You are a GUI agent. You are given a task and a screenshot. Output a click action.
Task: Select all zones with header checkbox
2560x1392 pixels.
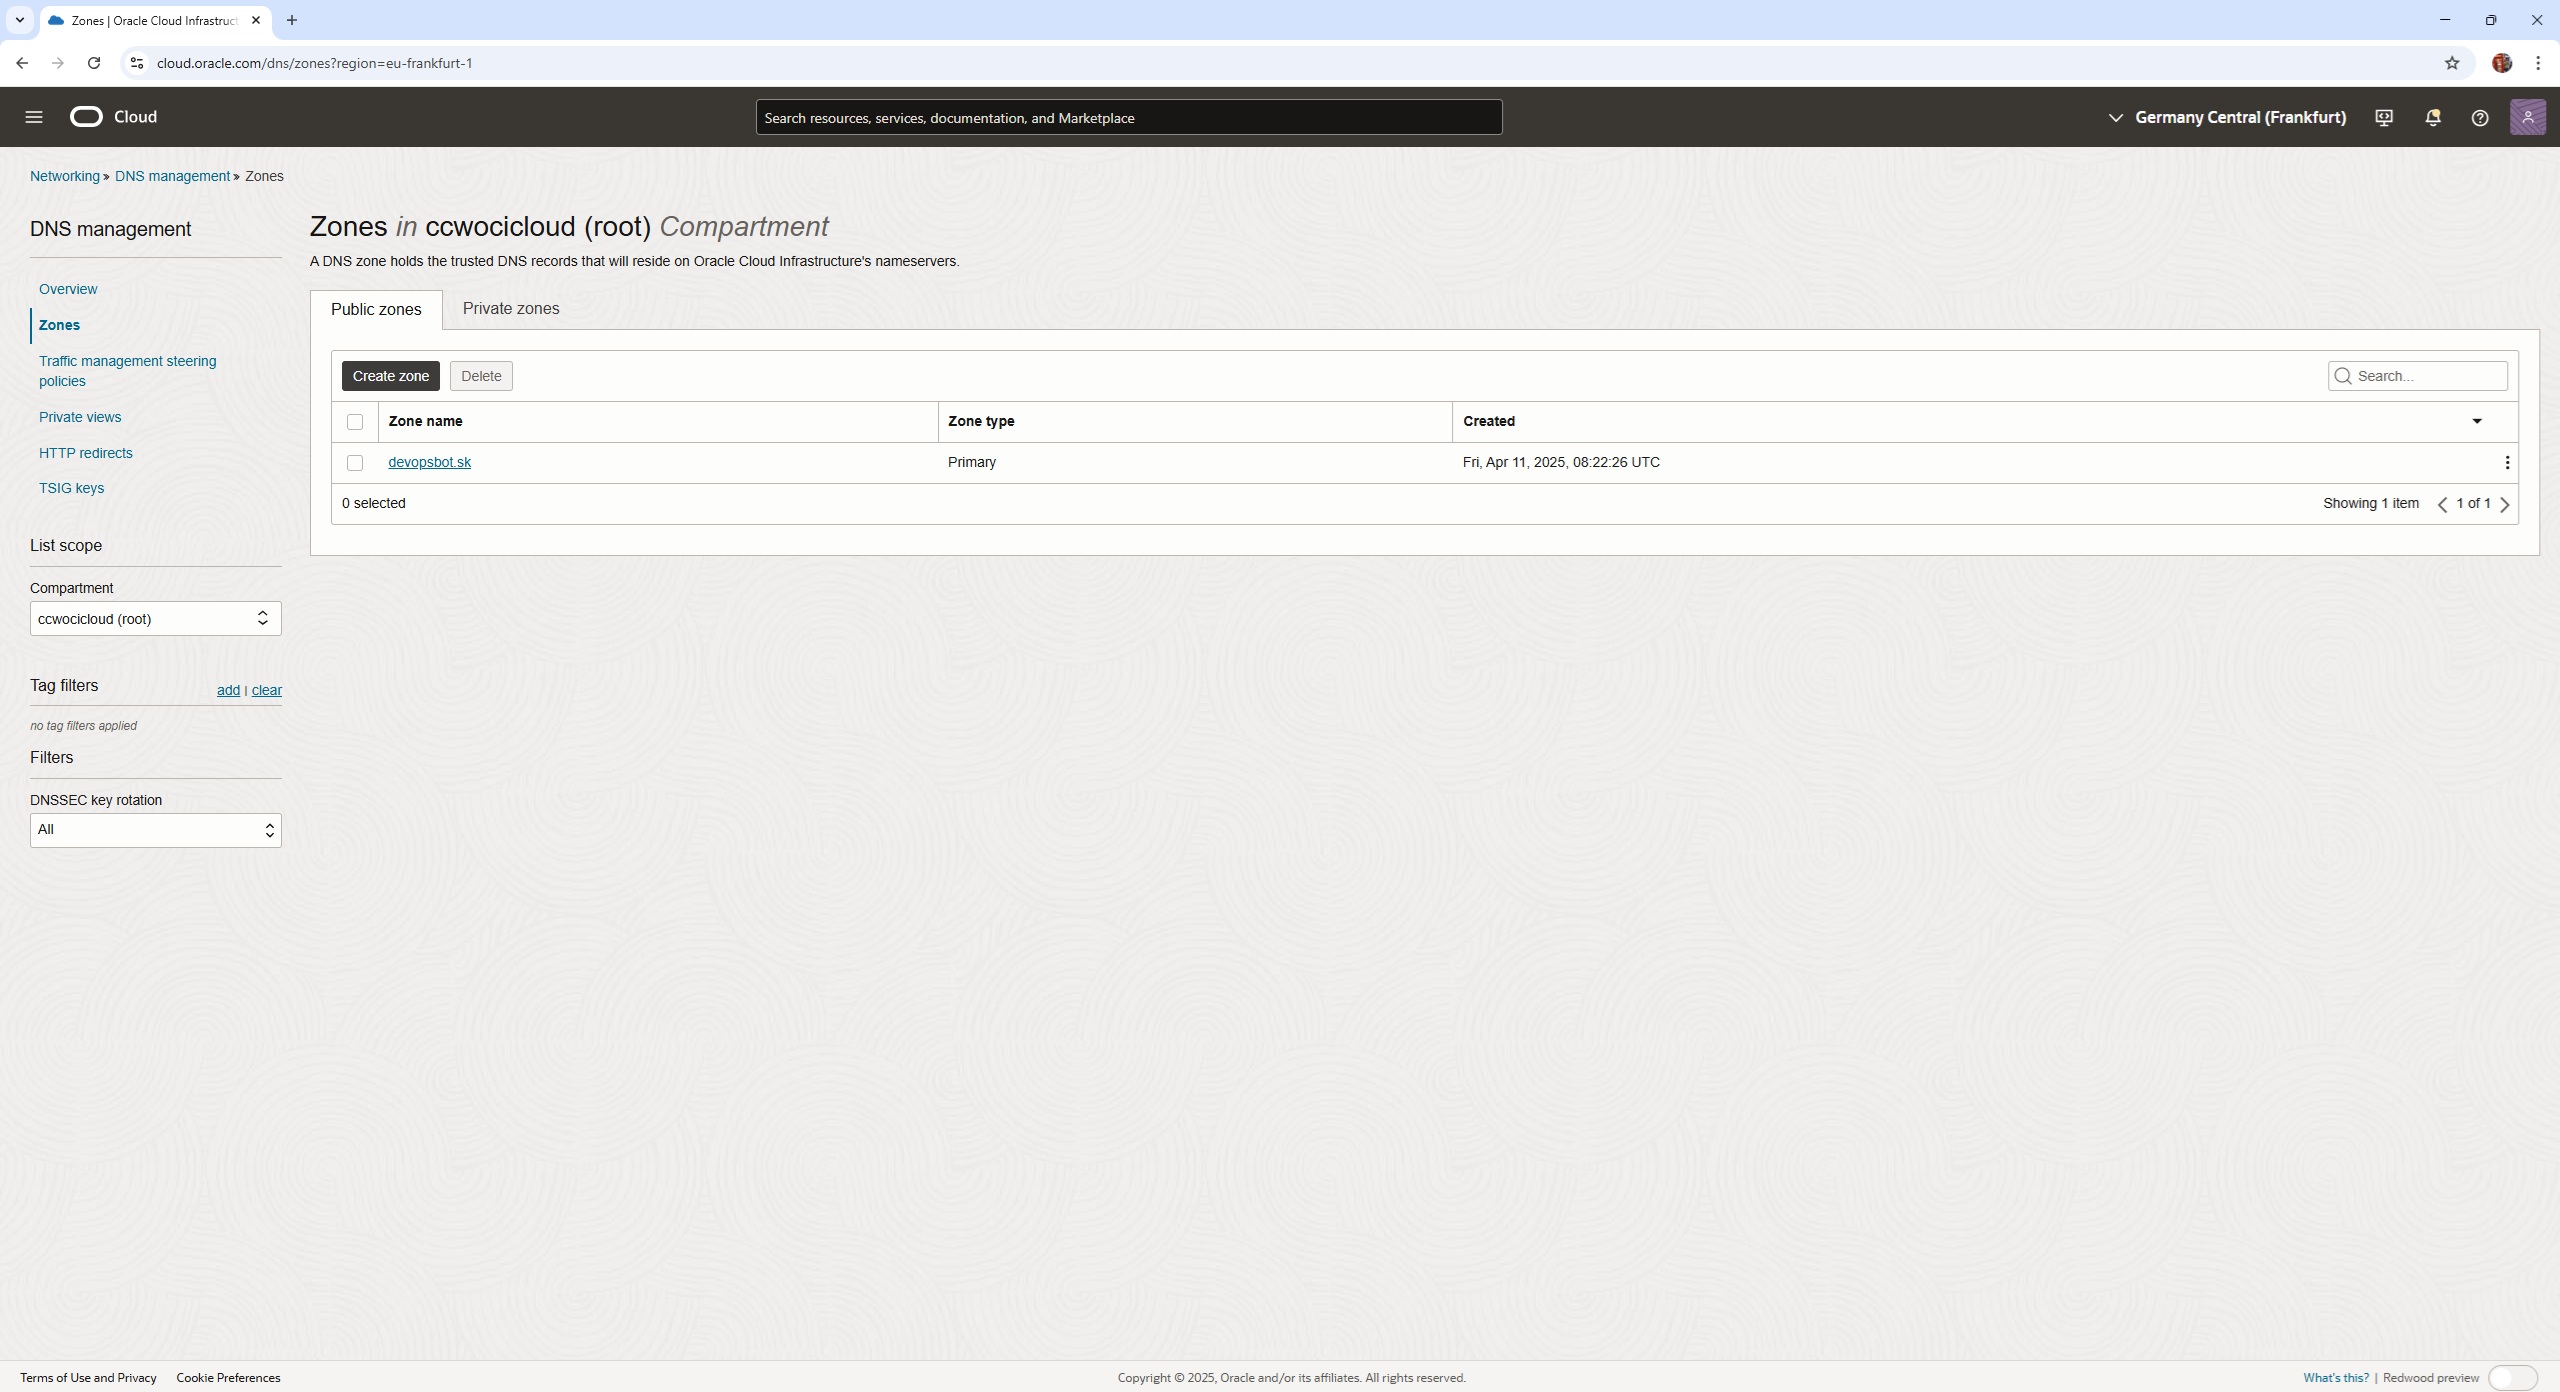click(x=355, y=422)
